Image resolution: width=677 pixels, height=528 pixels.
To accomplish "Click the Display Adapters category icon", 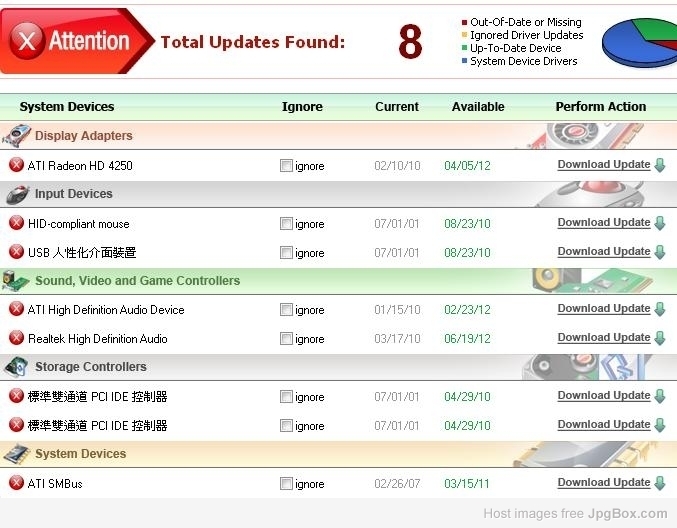I will [16, 136].
